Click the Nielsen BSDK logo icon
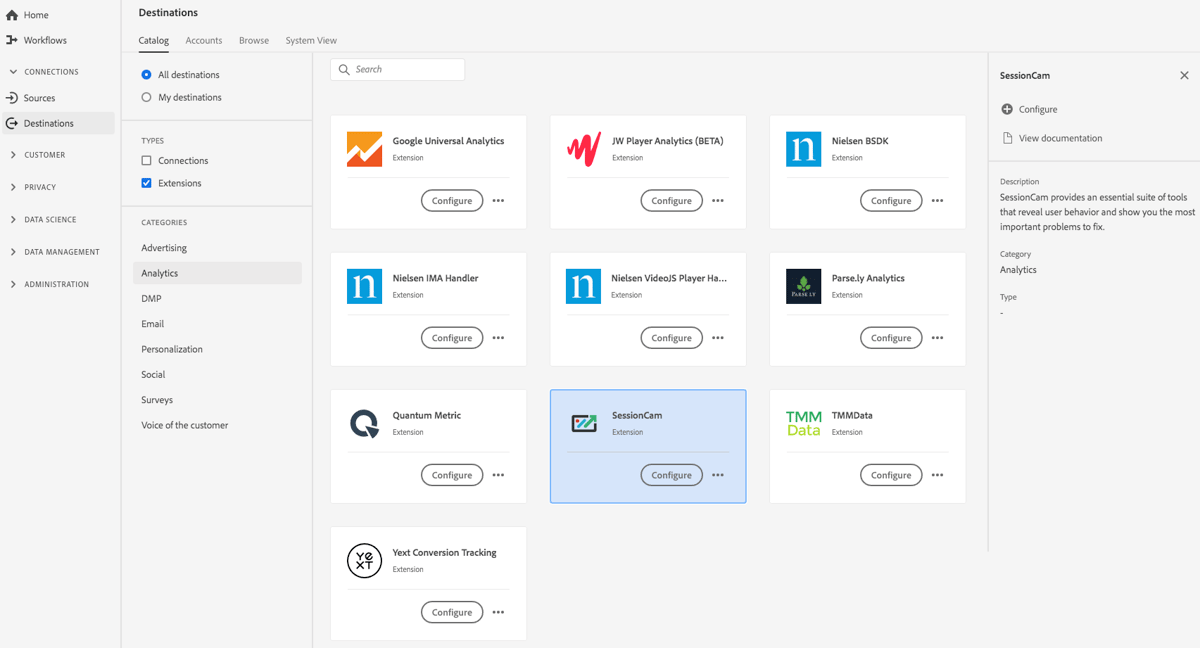The width and height of the screenshot is (1200, 648). point(803,148)
